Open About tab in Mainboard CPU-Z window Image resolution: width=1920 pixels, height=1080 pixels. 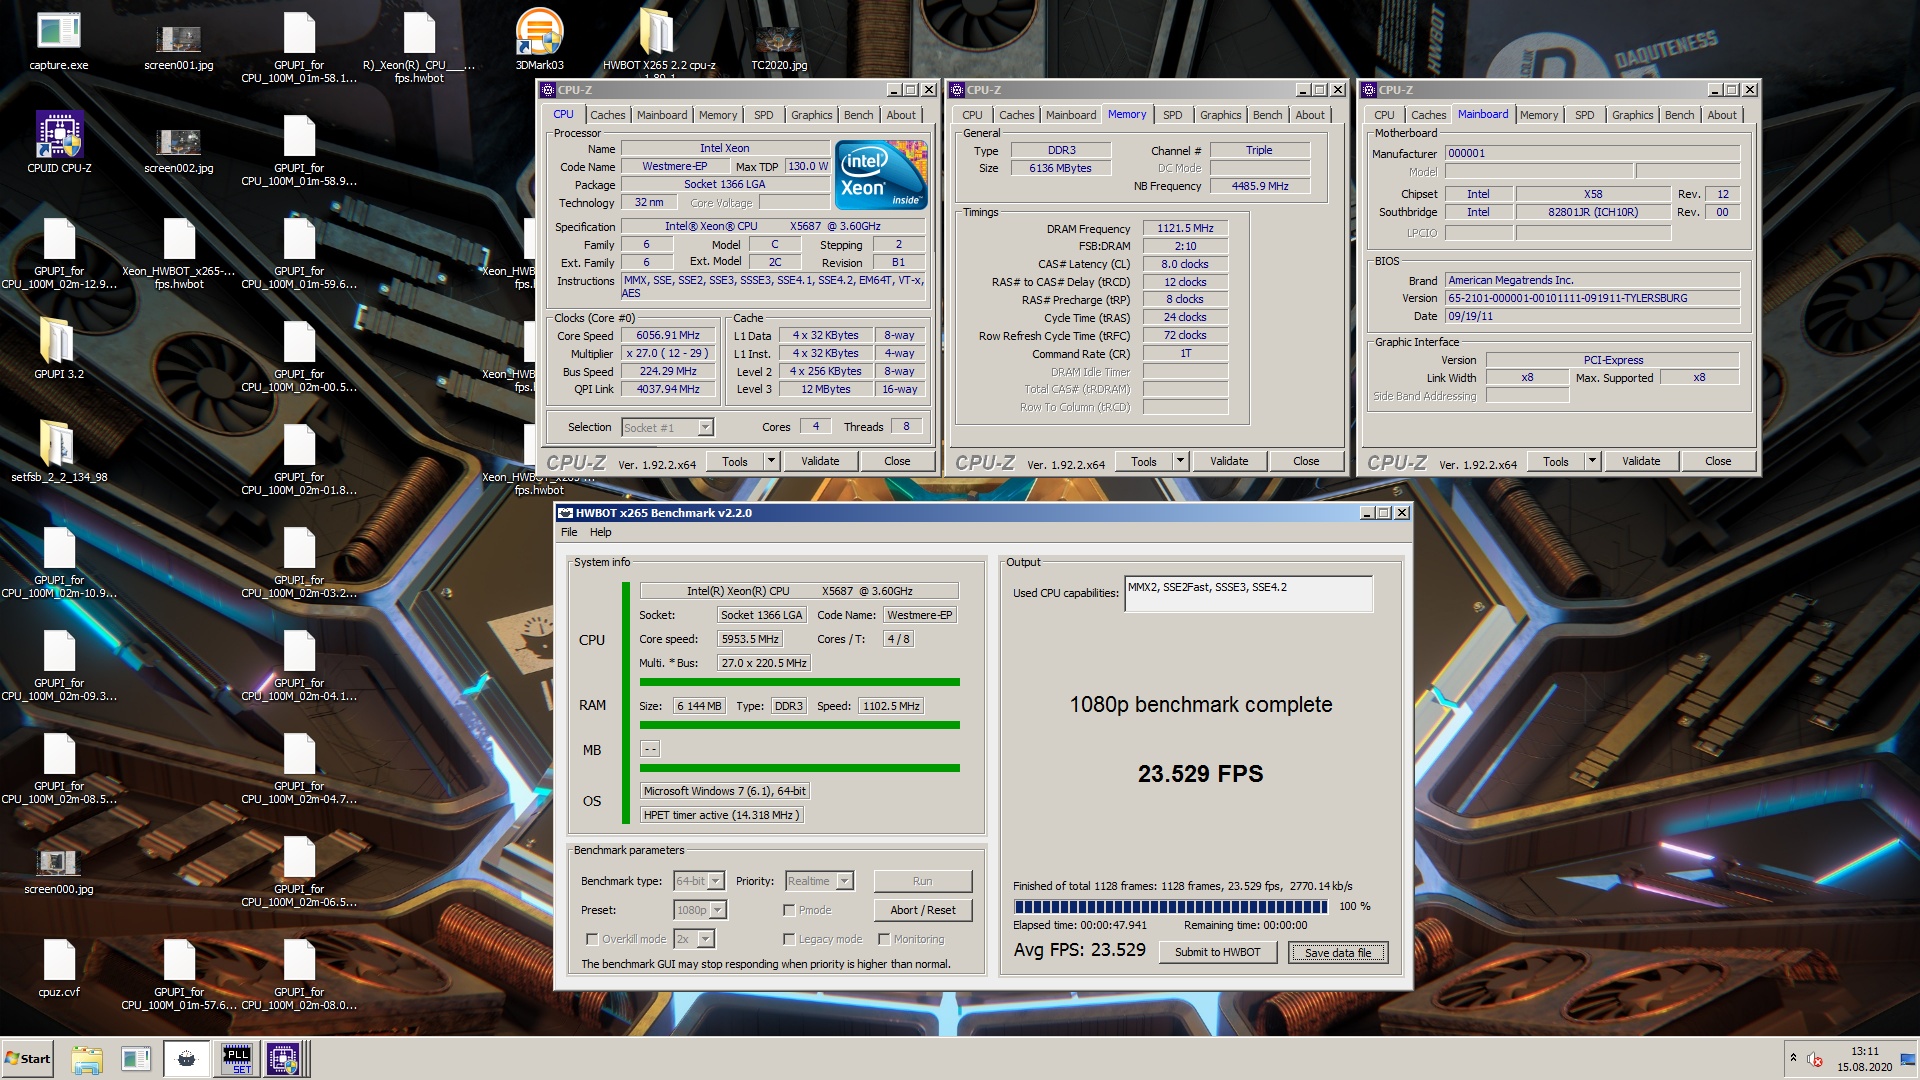[x=1721, y=115]
